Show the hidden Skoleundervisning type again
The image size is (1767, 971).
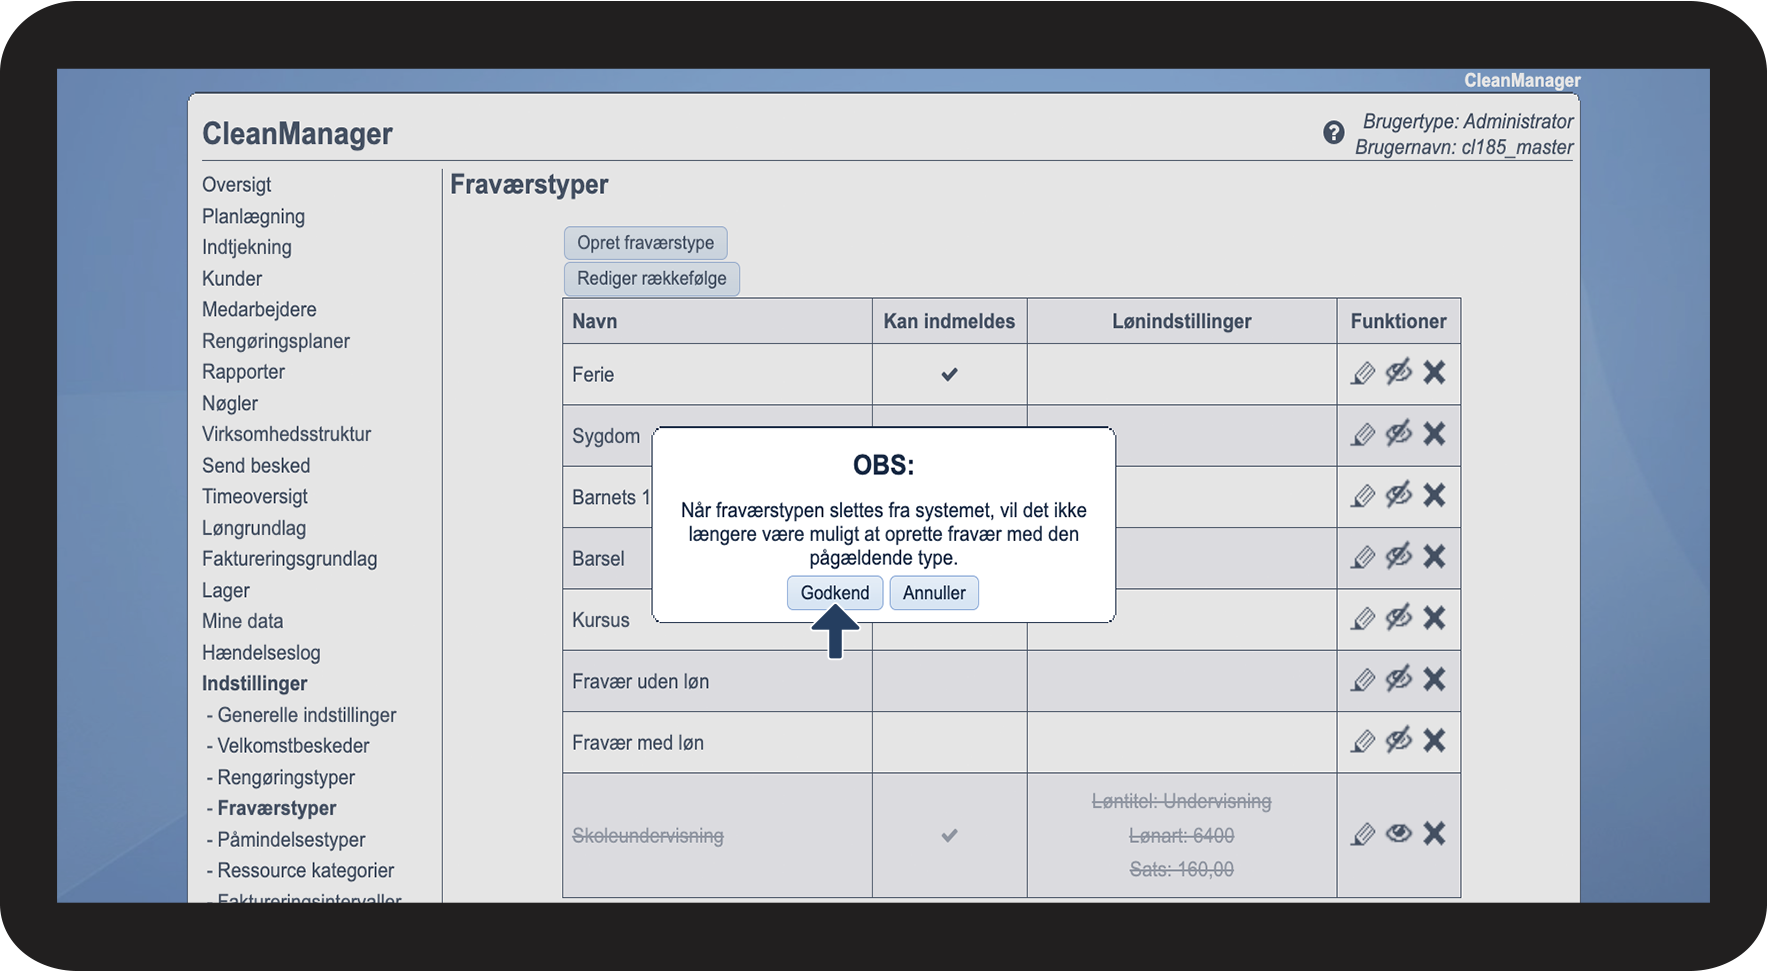[1399, 833]
